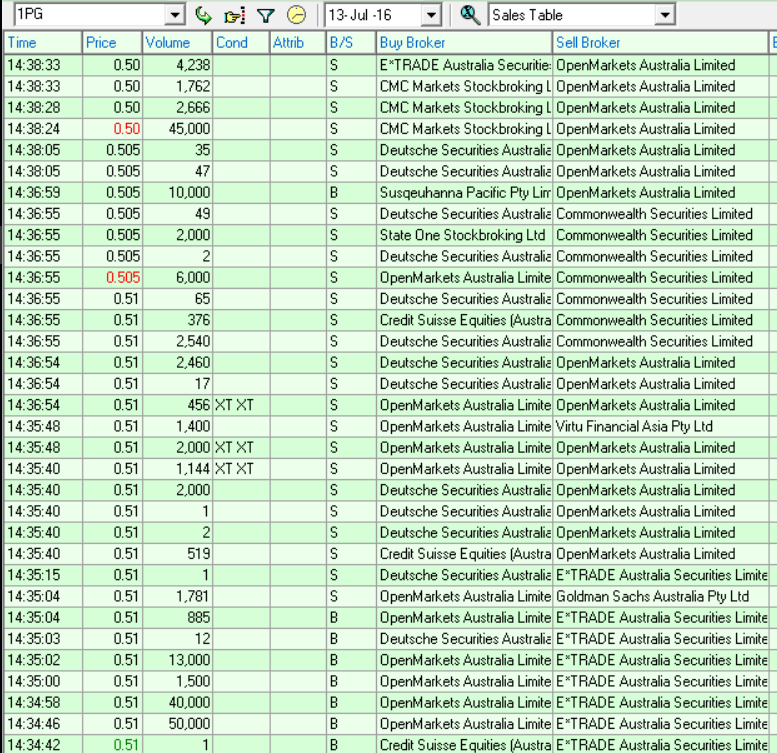
Task: Click Susqeuhanna Pacific Pty buy broker cell
Action: tap(464, 192)
